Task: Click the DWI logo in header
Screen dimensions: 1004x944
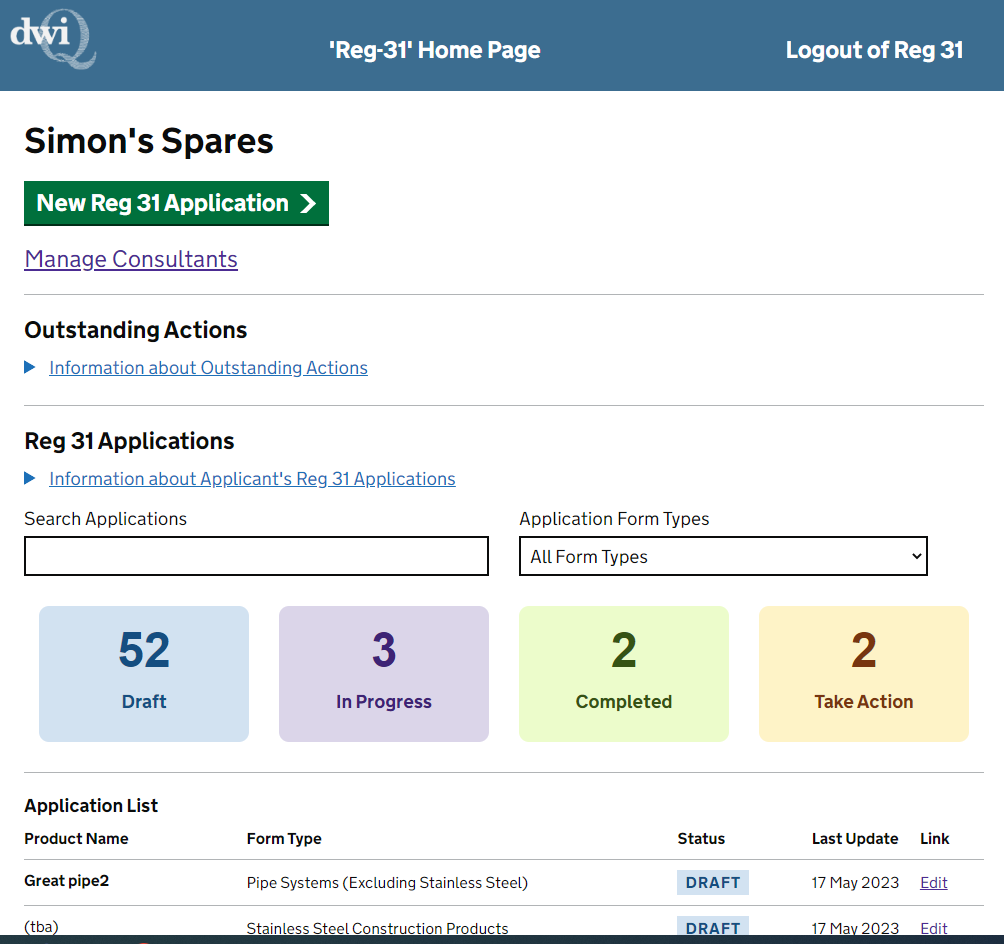Action: point(53,42)
